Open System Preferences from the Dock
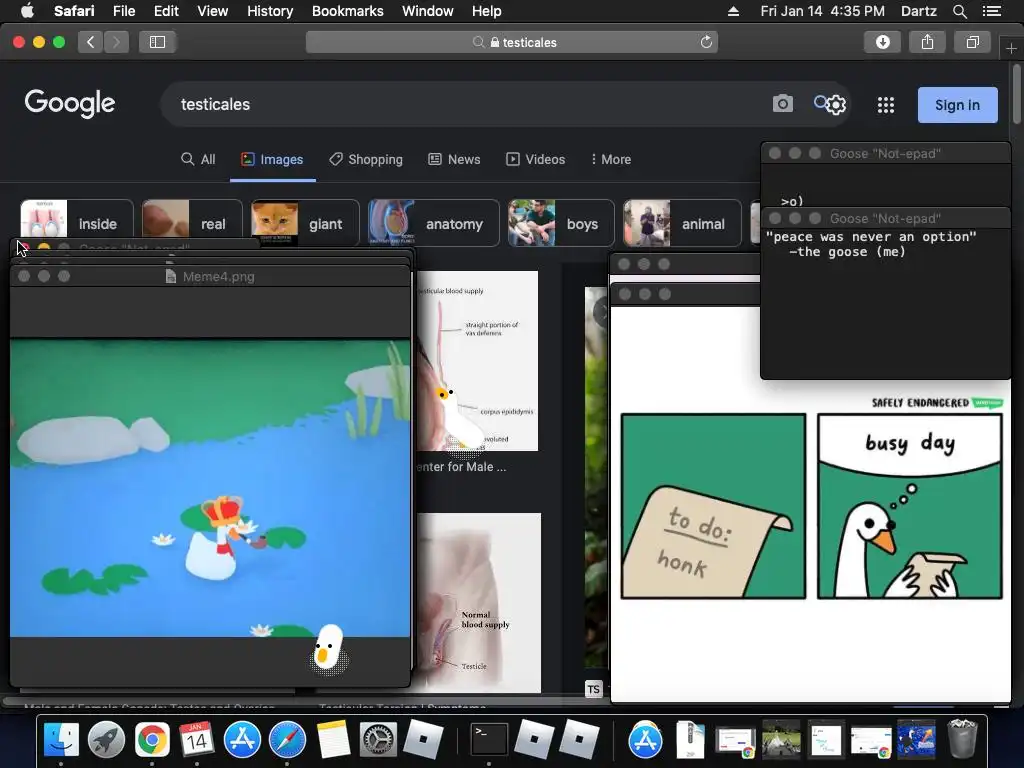 [378, 740]
